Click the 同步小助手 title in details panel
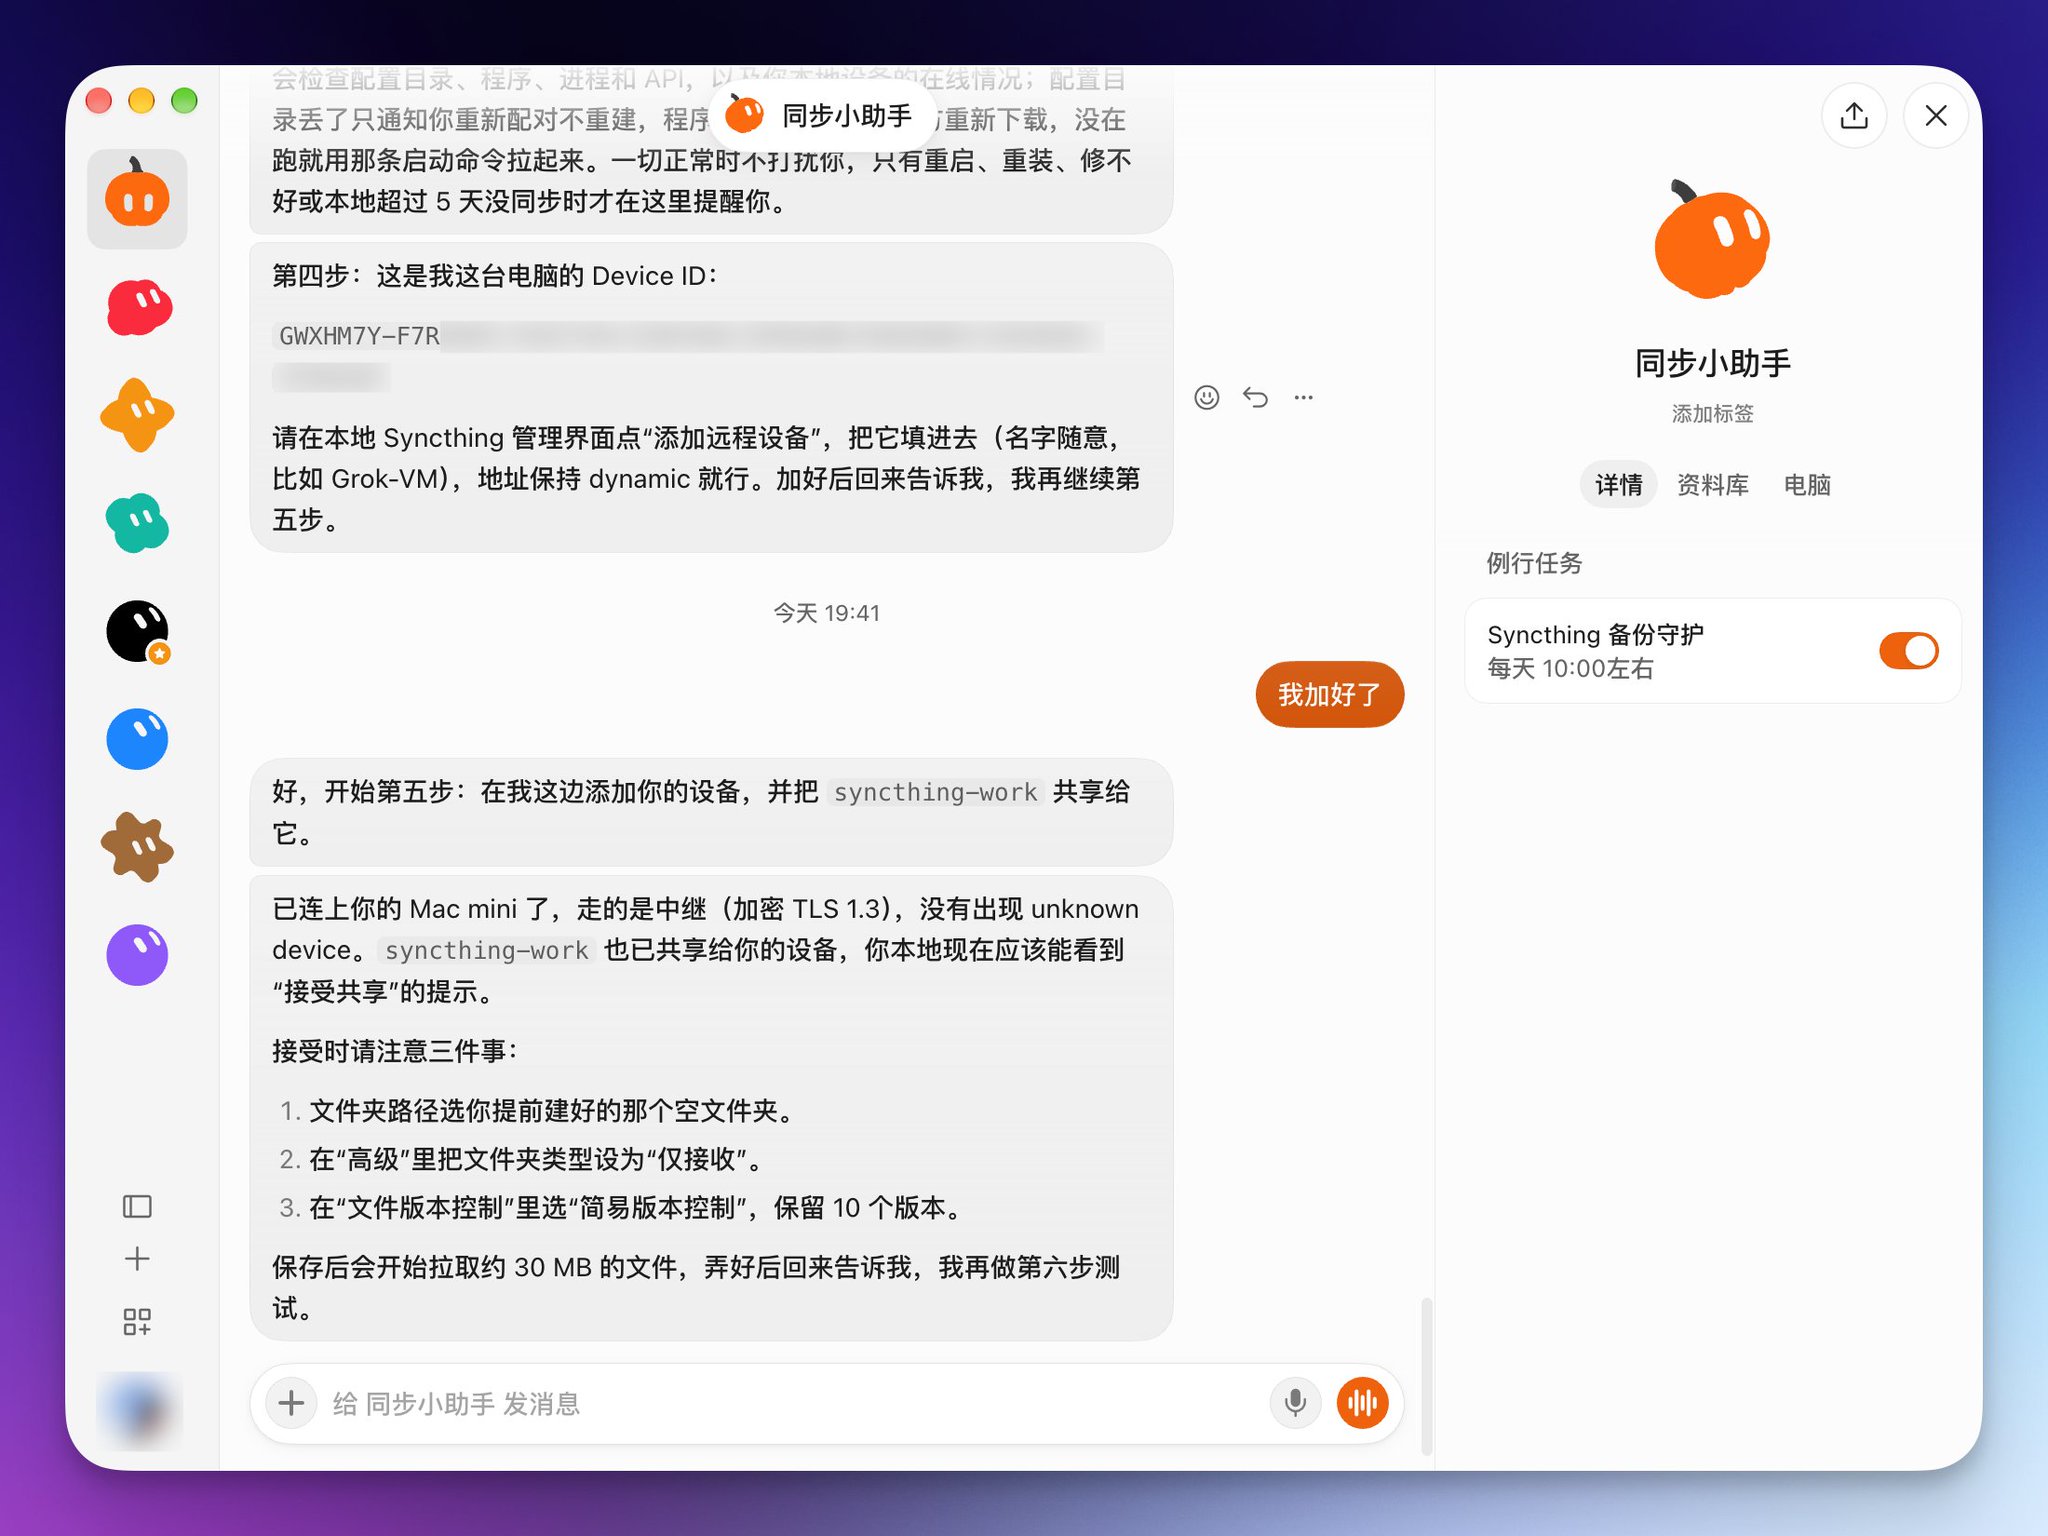Viewport: 2048px width, 1536px height. (x=1712, y=363)
